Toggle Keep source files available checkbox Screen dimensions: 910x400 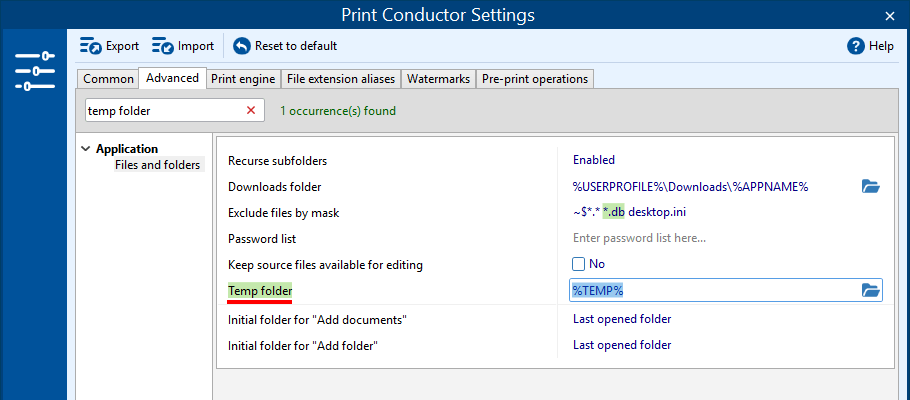pos(579,264)
